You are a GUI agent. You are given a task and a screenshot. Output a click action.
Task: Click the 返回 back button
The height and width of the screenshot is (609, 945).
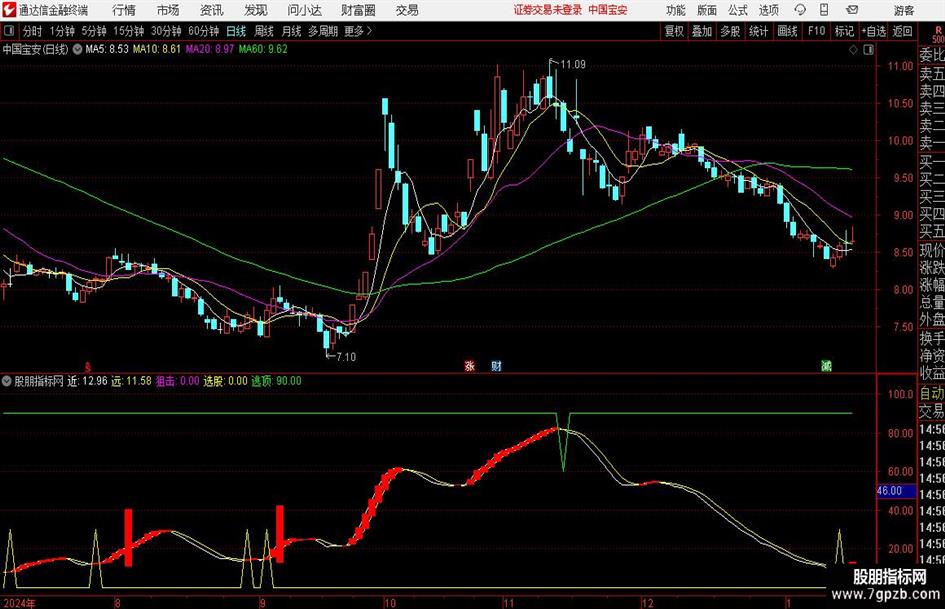[902, 31]
